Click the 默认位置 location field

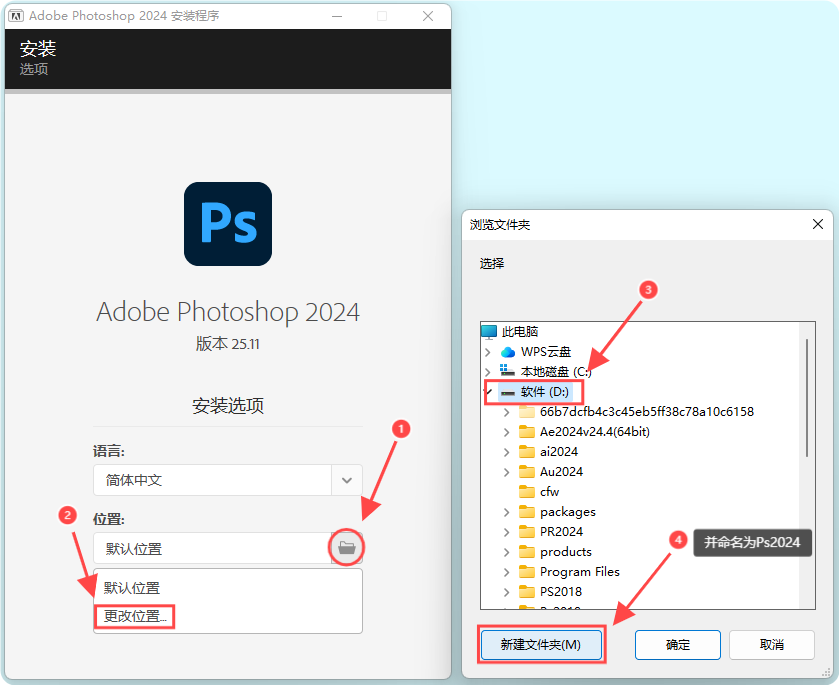coord(212,548)
